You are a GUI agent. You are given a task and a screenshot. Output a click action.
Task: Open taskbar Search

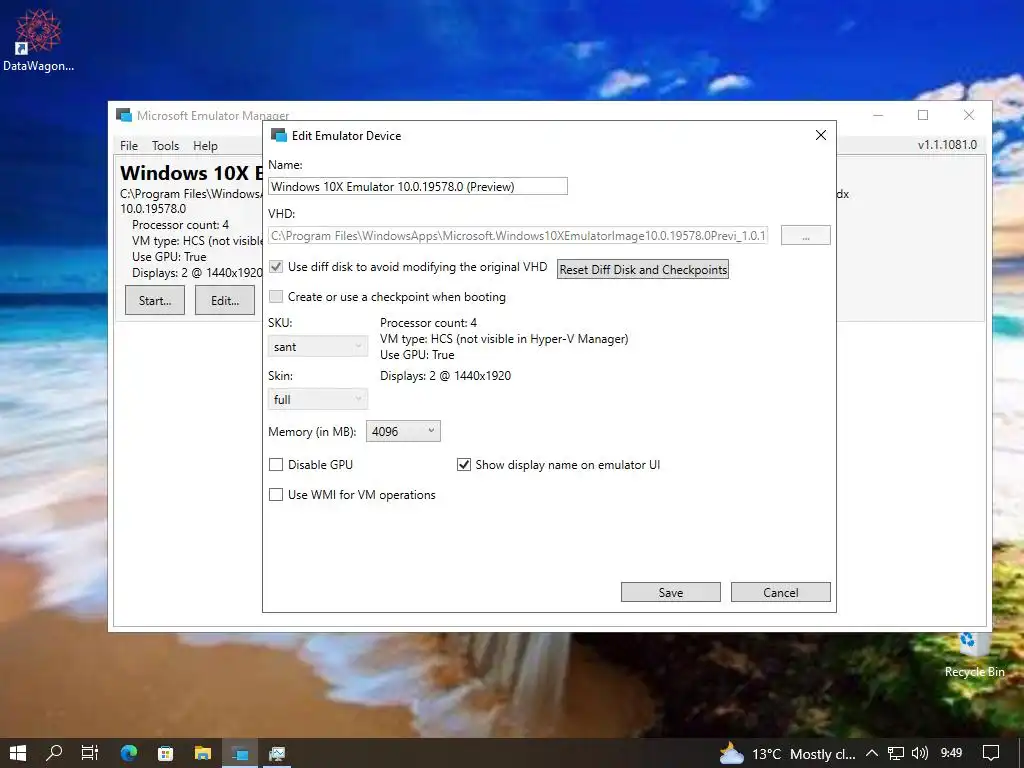54,753
